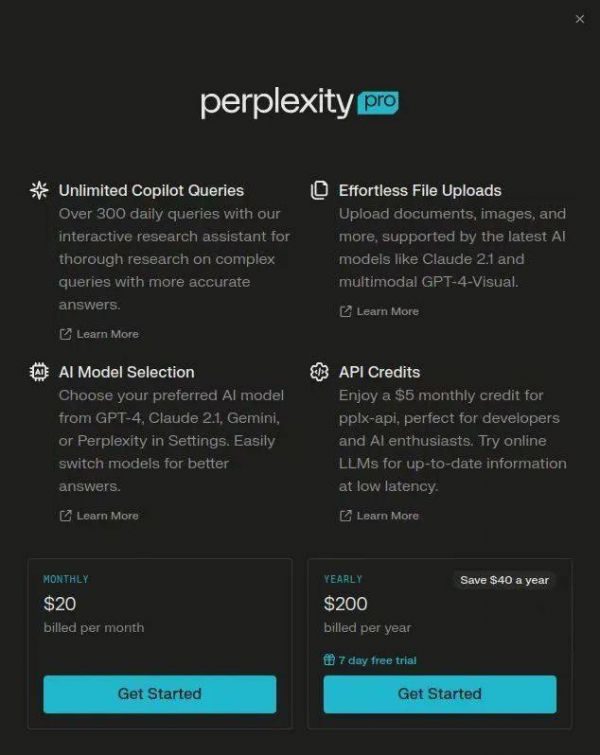600x755 pixels.
Task: Click the Perplexity Pro logo
Action: point(299,103)
